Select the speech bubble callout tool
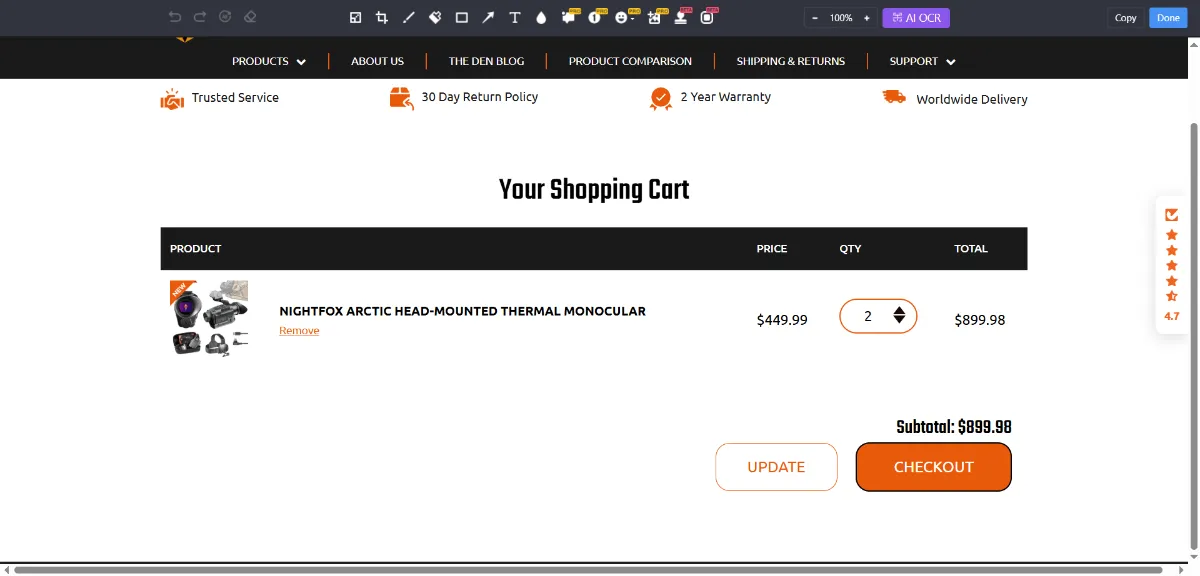Screen dimensions: 1200x576 pos(568,17)
